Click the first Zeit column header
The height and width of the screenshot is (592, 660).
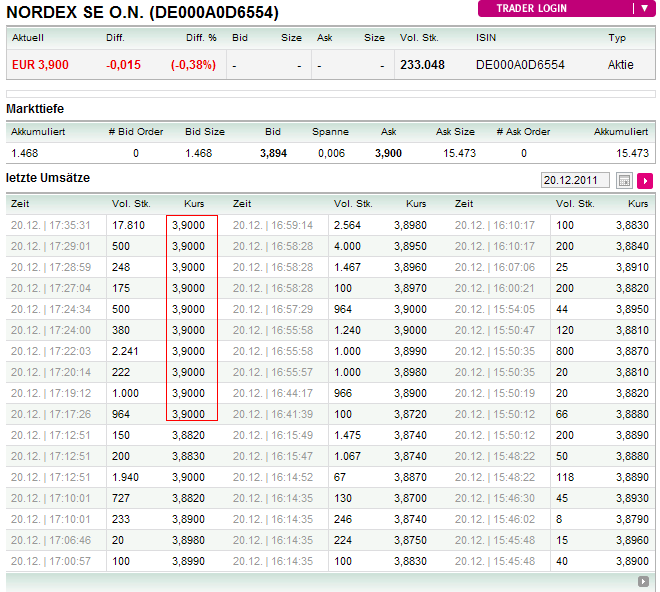click(x=20, y=204)
